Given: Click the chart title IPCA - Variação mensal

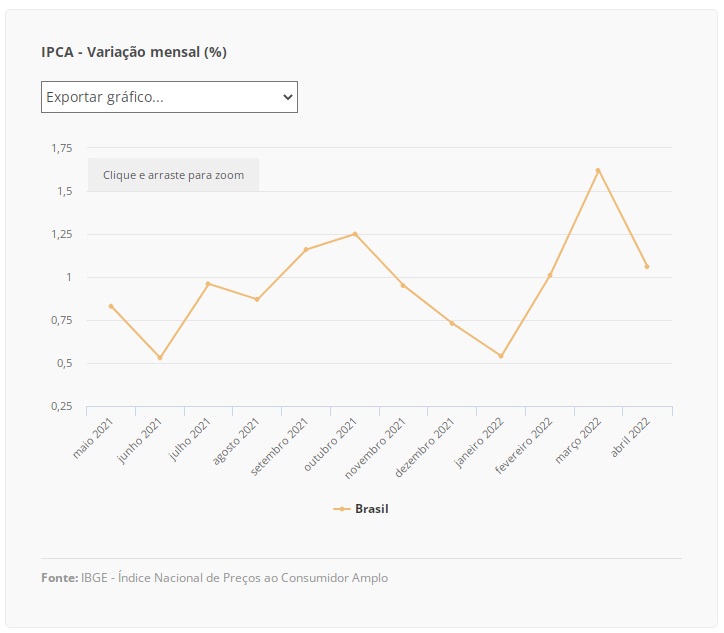Looking at the screenshot, I should pyautogui.click(x=134, y=52).
